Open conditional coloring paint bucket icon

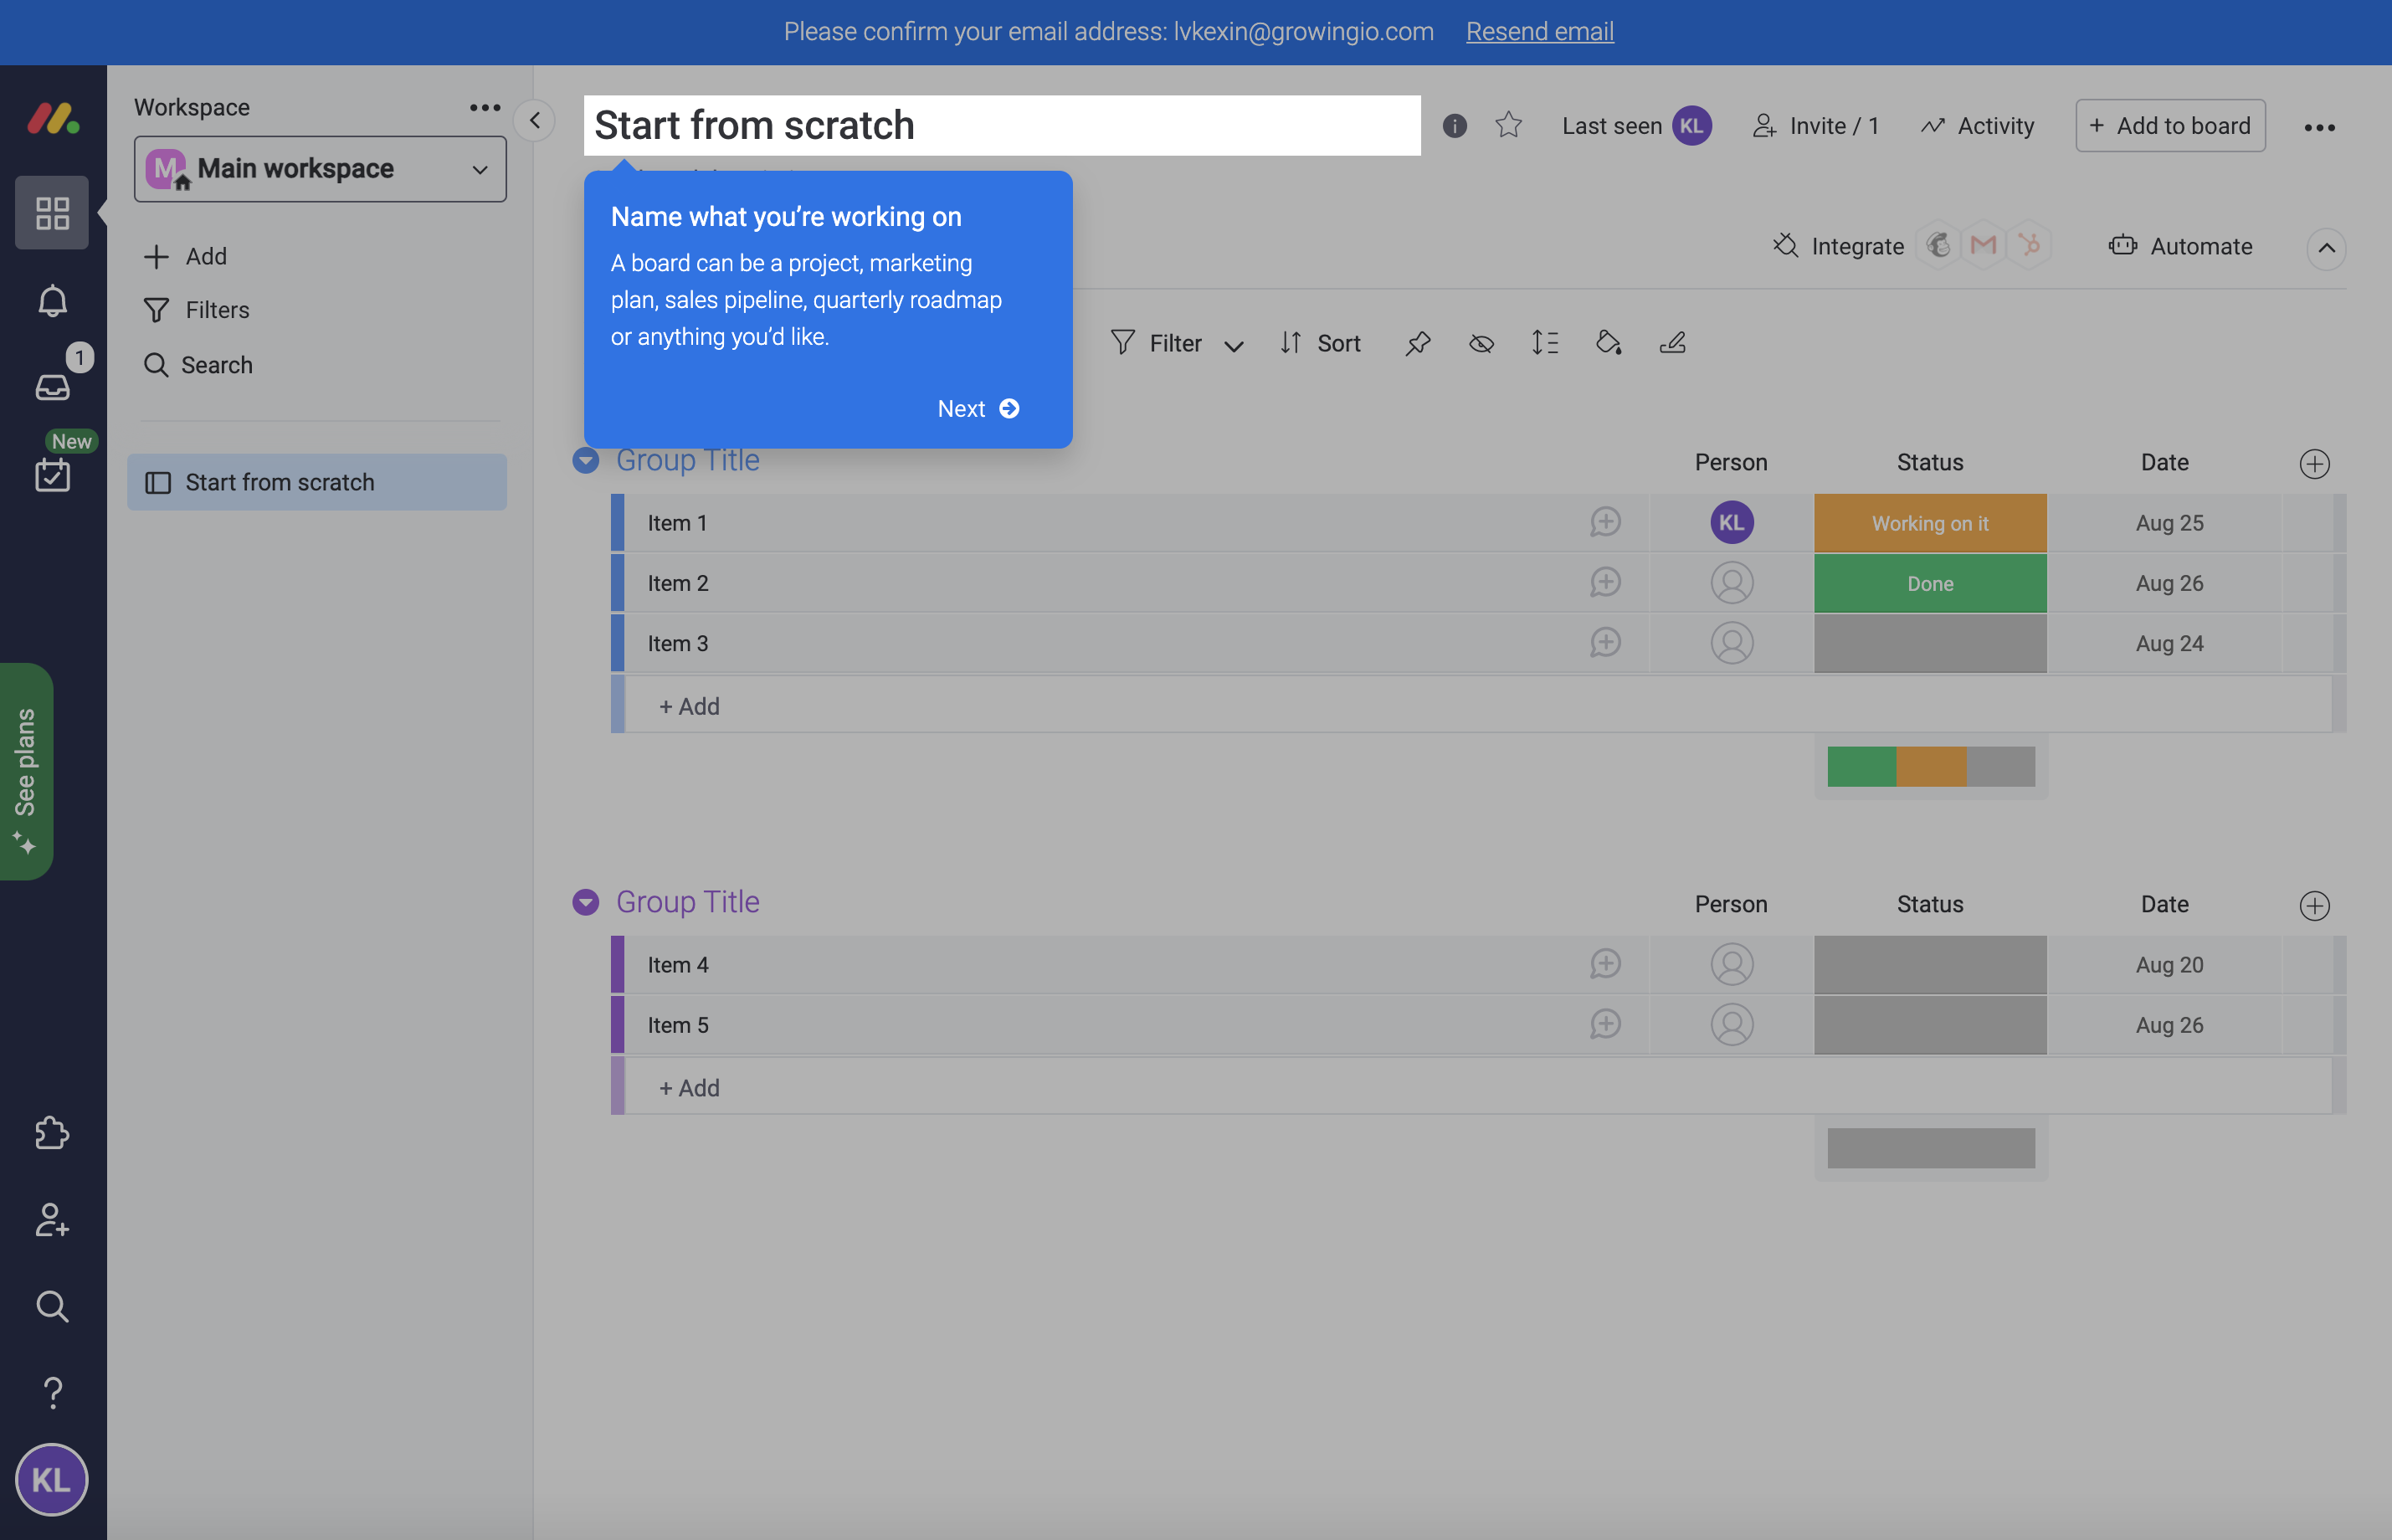coord(1609,343)
